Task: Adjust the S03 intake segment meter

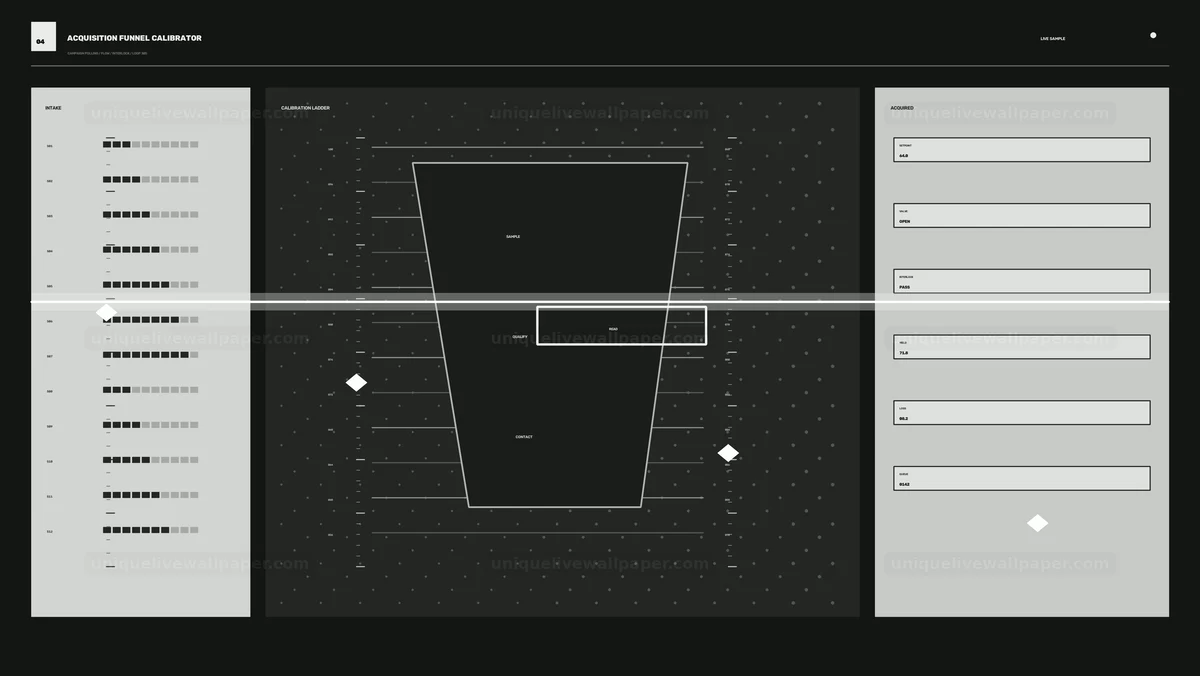Action: (150, 215)
